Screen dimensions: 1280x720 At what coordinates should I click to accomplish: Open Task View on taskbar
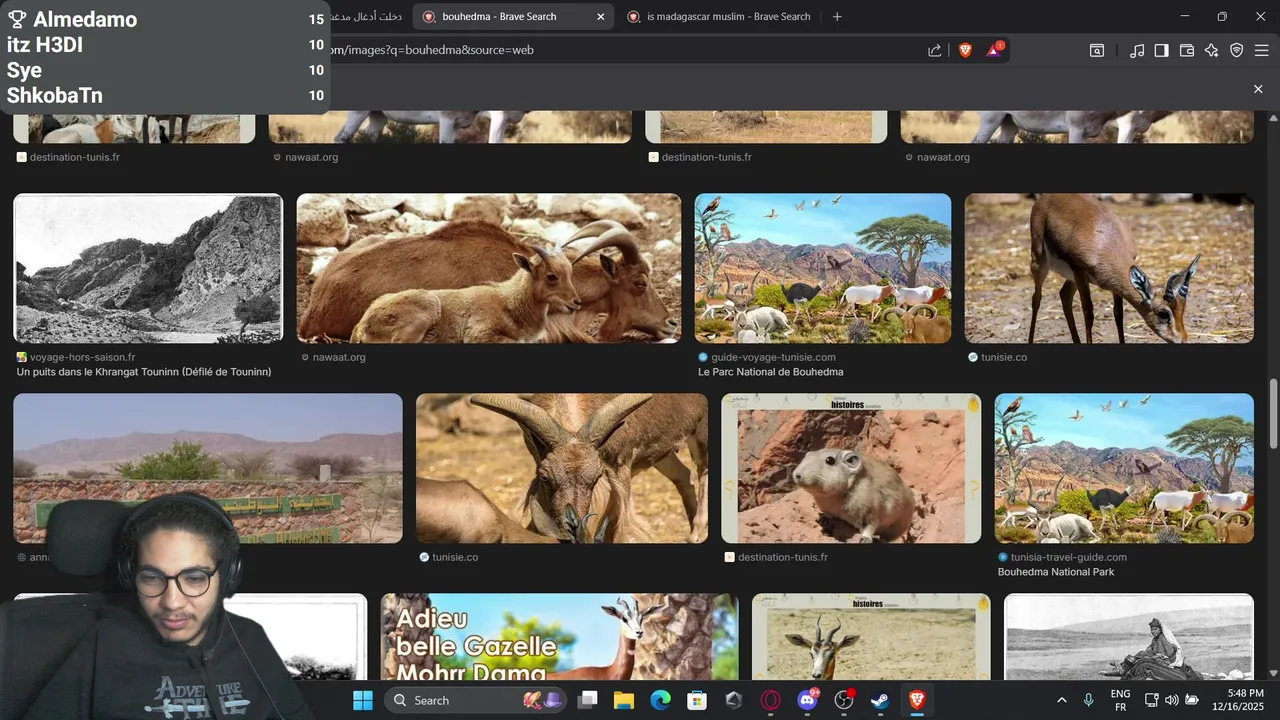[x=588, y=700]
